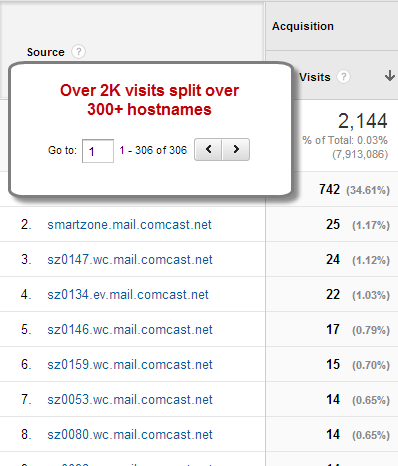Viewport: 398px width, 466px height.
Task: Click the Source help question mark icon
Action: tap(78, 52)
